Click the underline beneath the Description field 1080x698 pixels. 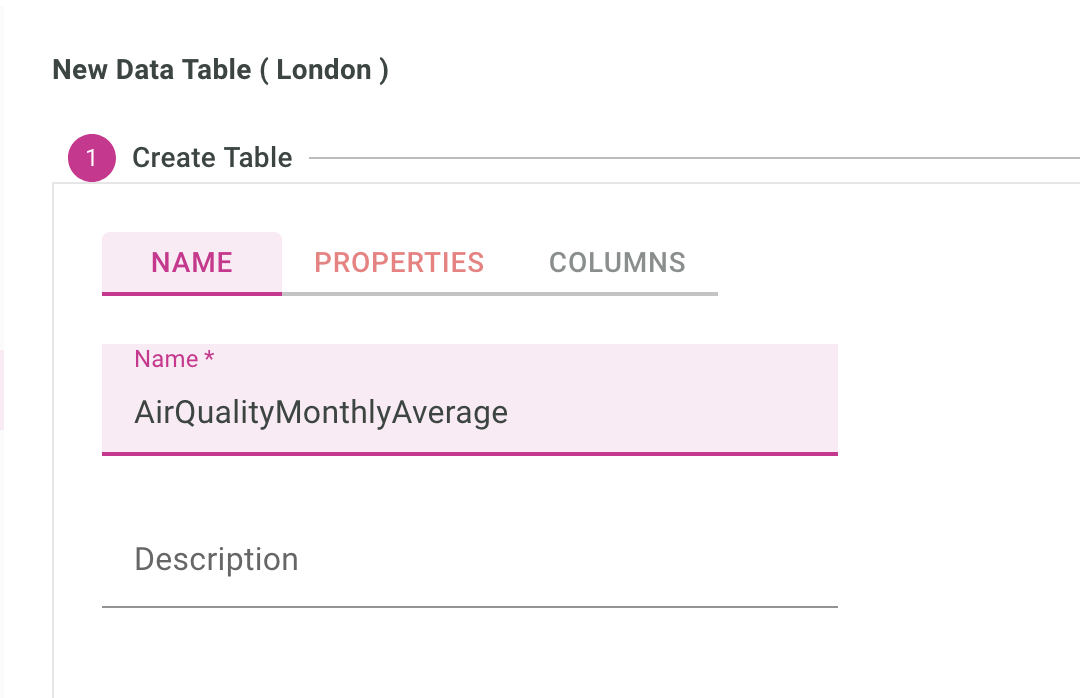click(x=470, y=604)
